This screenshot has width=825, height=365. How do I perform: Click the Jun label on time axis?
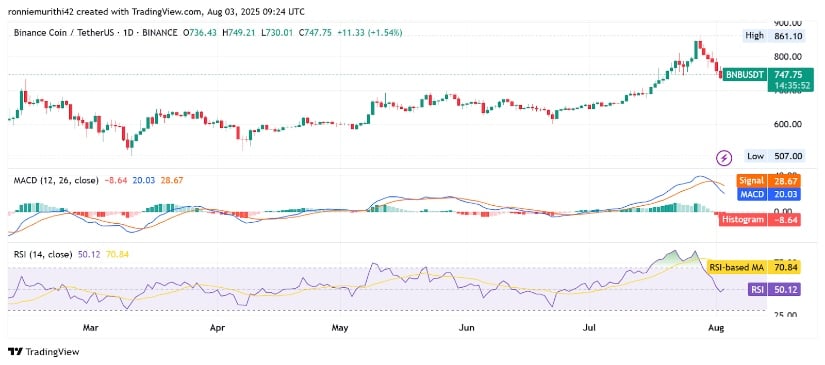(x=466, y=328)
